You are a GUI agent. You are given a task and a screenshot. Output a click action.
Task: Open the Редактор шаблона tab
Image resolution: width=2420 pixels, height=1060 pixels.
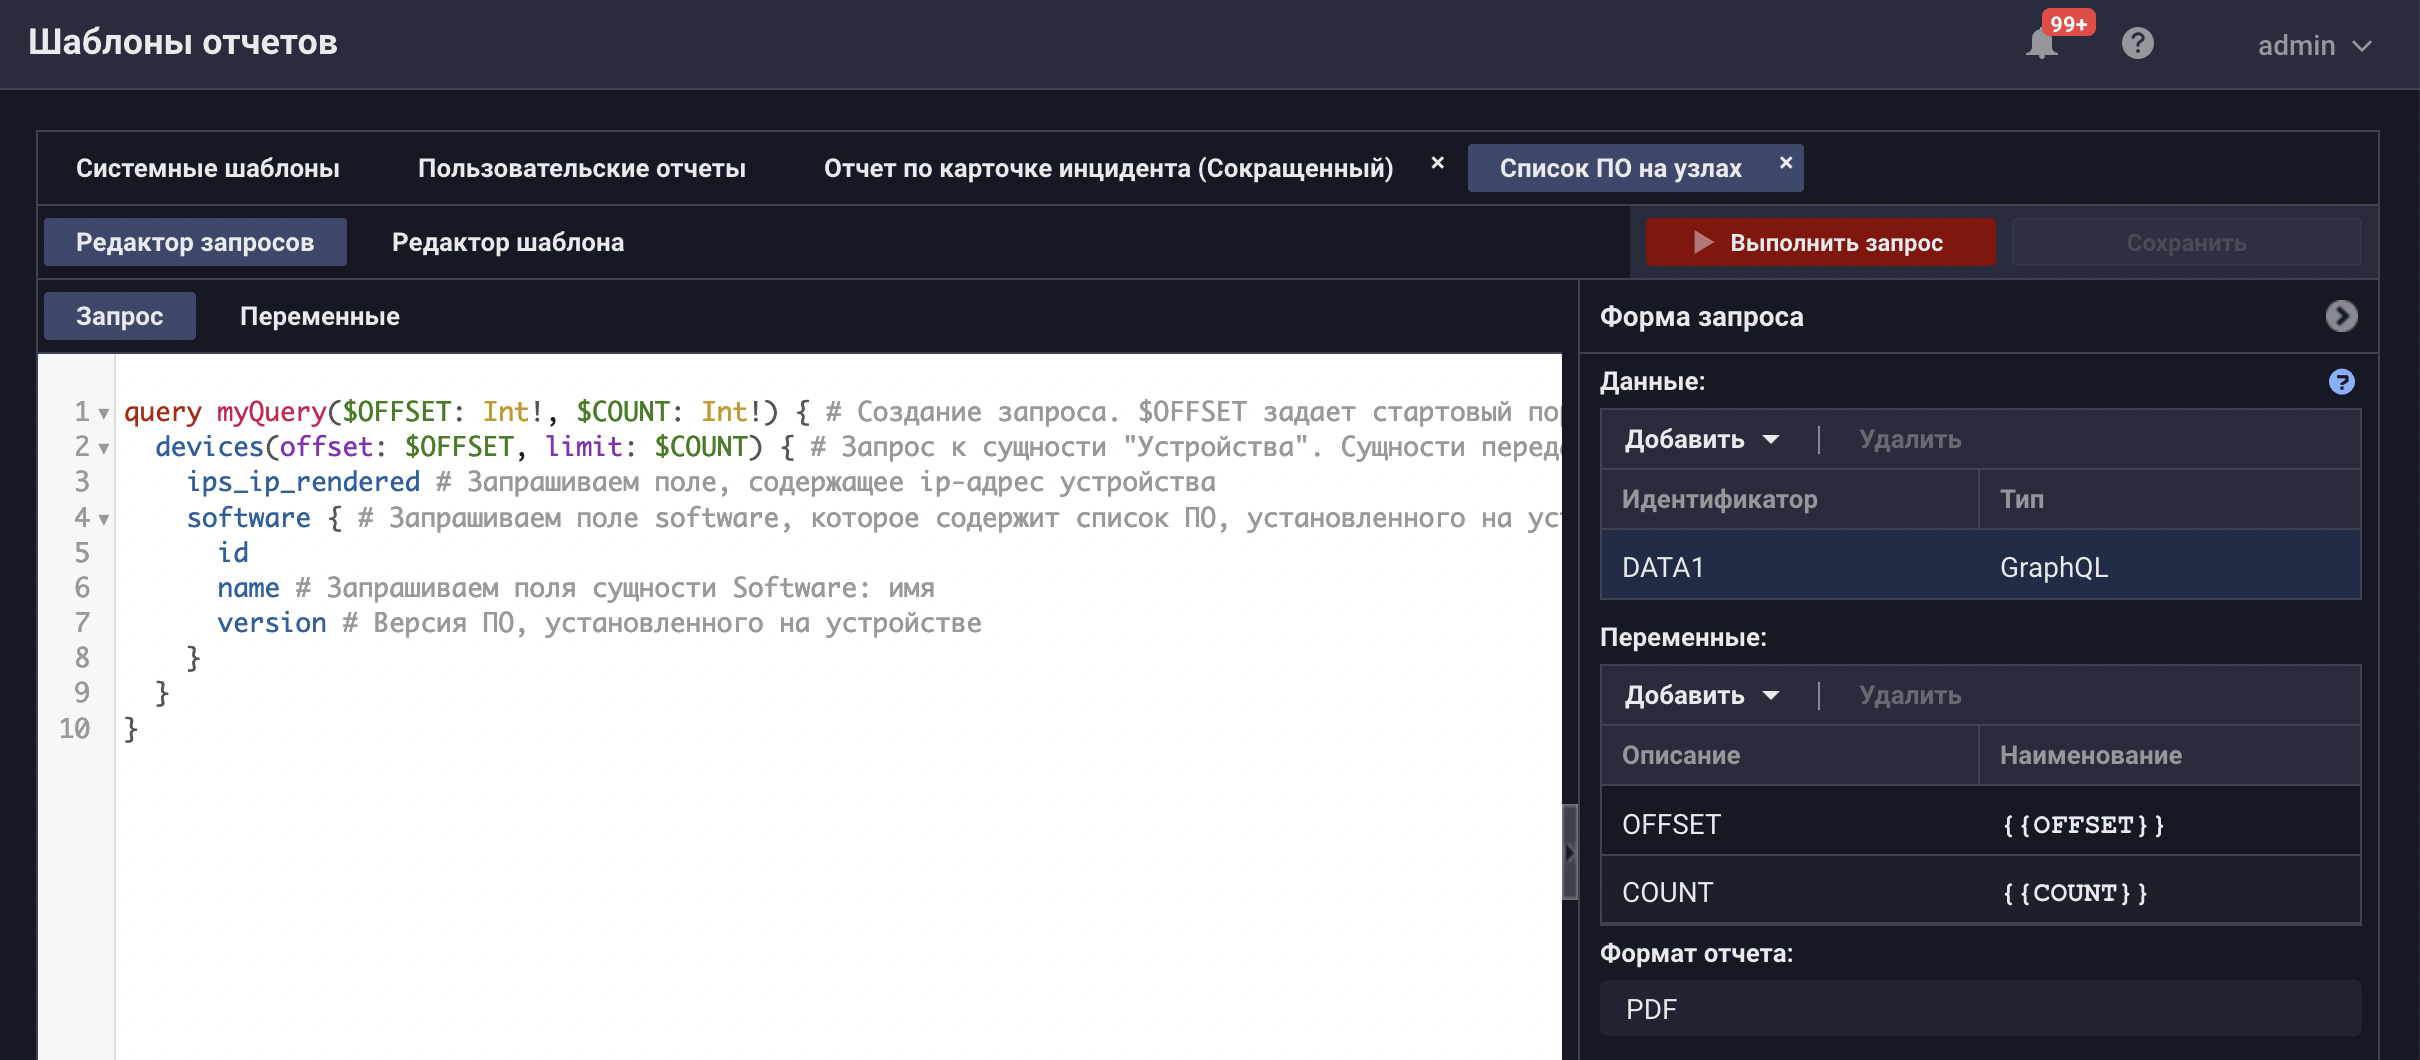point(507,242)
